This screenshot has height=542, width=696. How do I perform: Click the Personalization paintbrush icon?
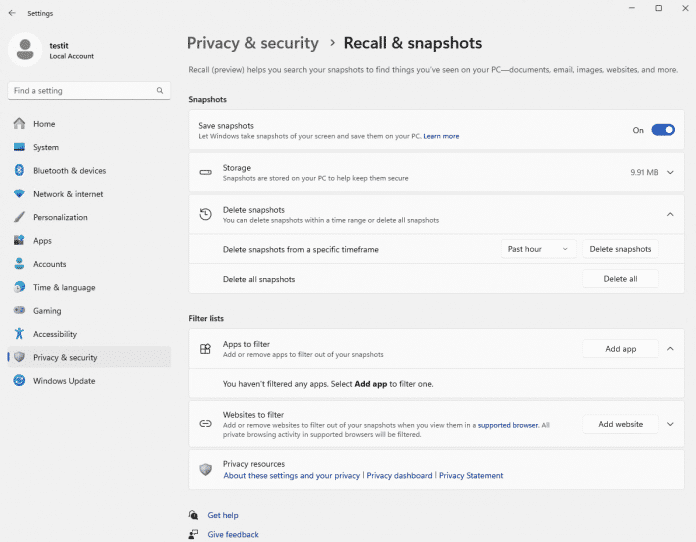[x=18, y=217]
